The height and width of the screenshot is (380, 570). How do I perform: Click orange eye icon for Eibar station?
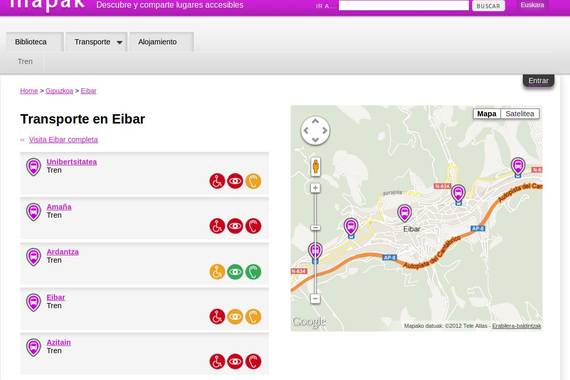pyautogui.click(x=235, y=317)
